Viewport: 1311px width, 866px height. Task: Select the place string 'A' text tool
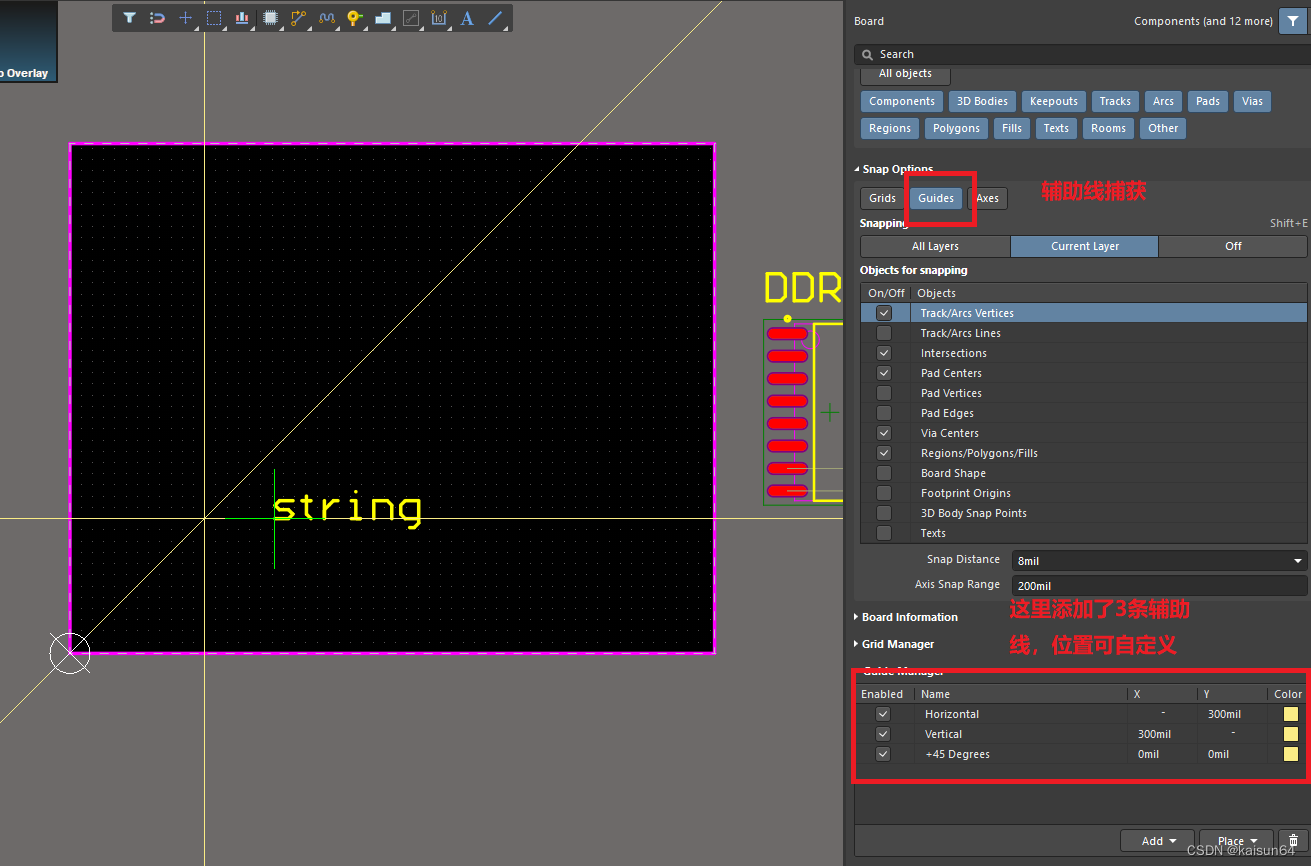[x=467, y=18]
